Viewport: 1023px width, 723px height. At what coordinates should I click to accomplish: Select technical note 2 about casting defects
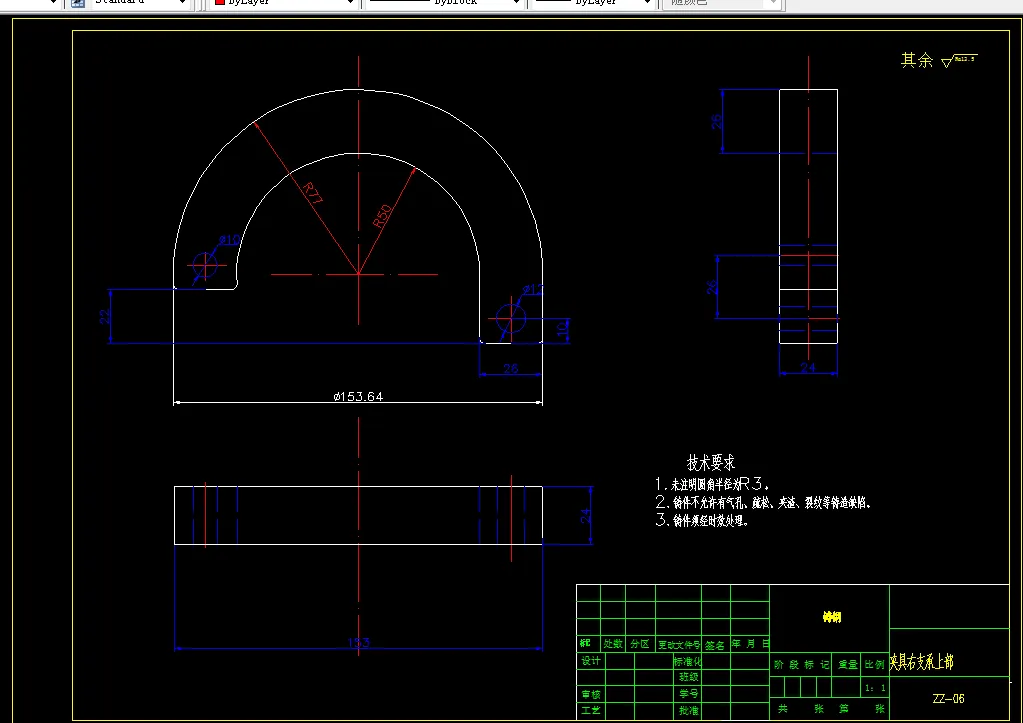pos(763,502)
